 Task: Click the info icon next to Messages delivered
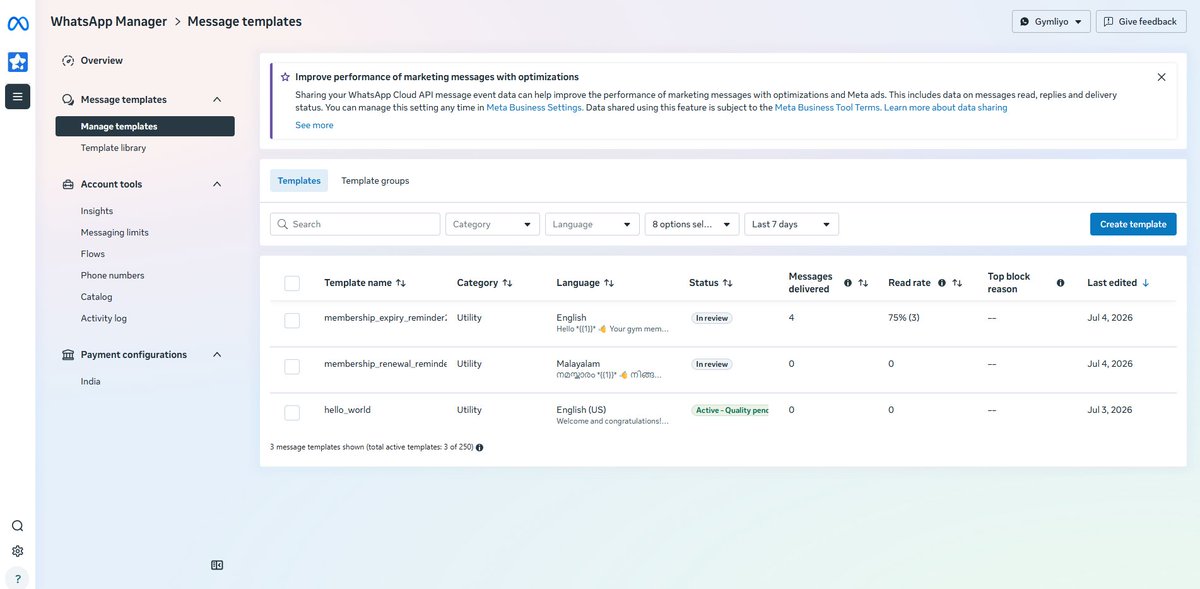848,283
